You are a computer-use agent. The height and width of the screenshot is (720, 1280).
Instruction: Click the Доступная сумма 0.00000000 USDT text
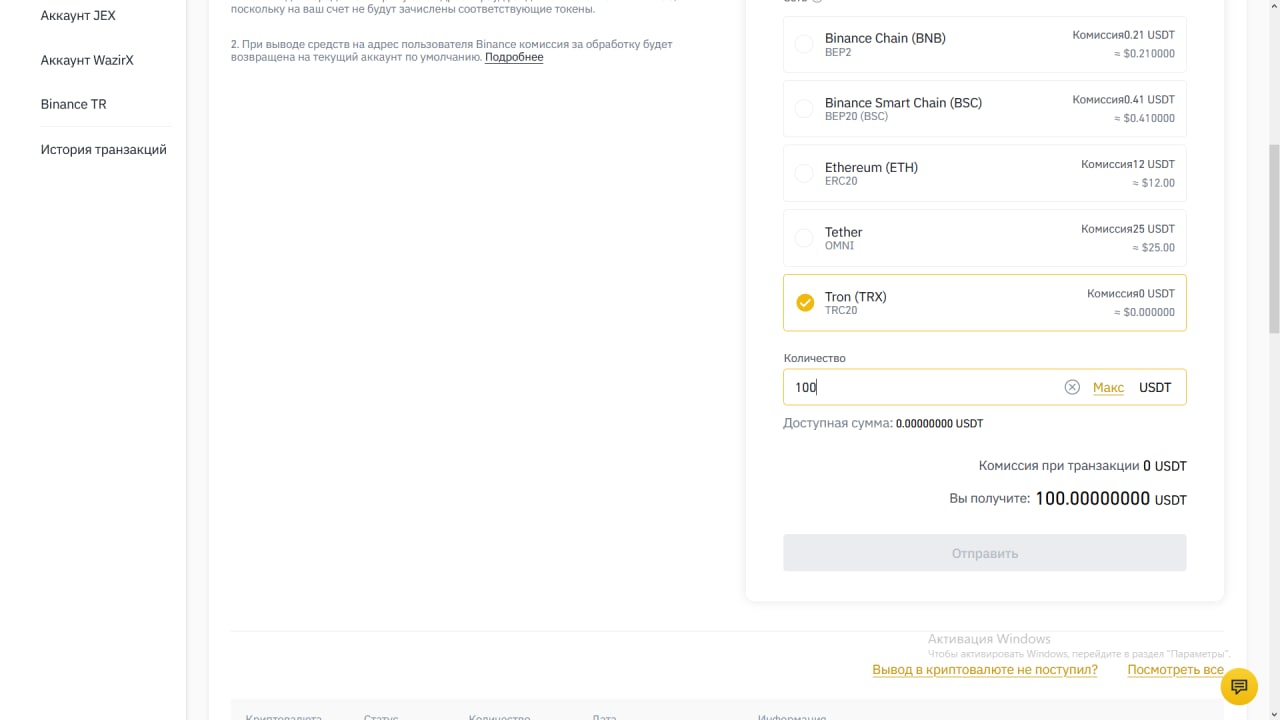tap(883, 423)
